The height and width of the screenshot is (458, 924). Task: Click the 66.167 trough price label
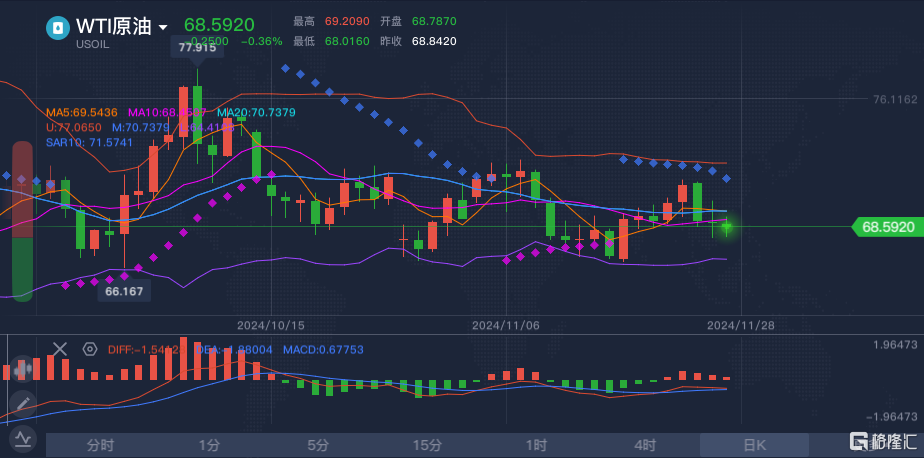124,291
